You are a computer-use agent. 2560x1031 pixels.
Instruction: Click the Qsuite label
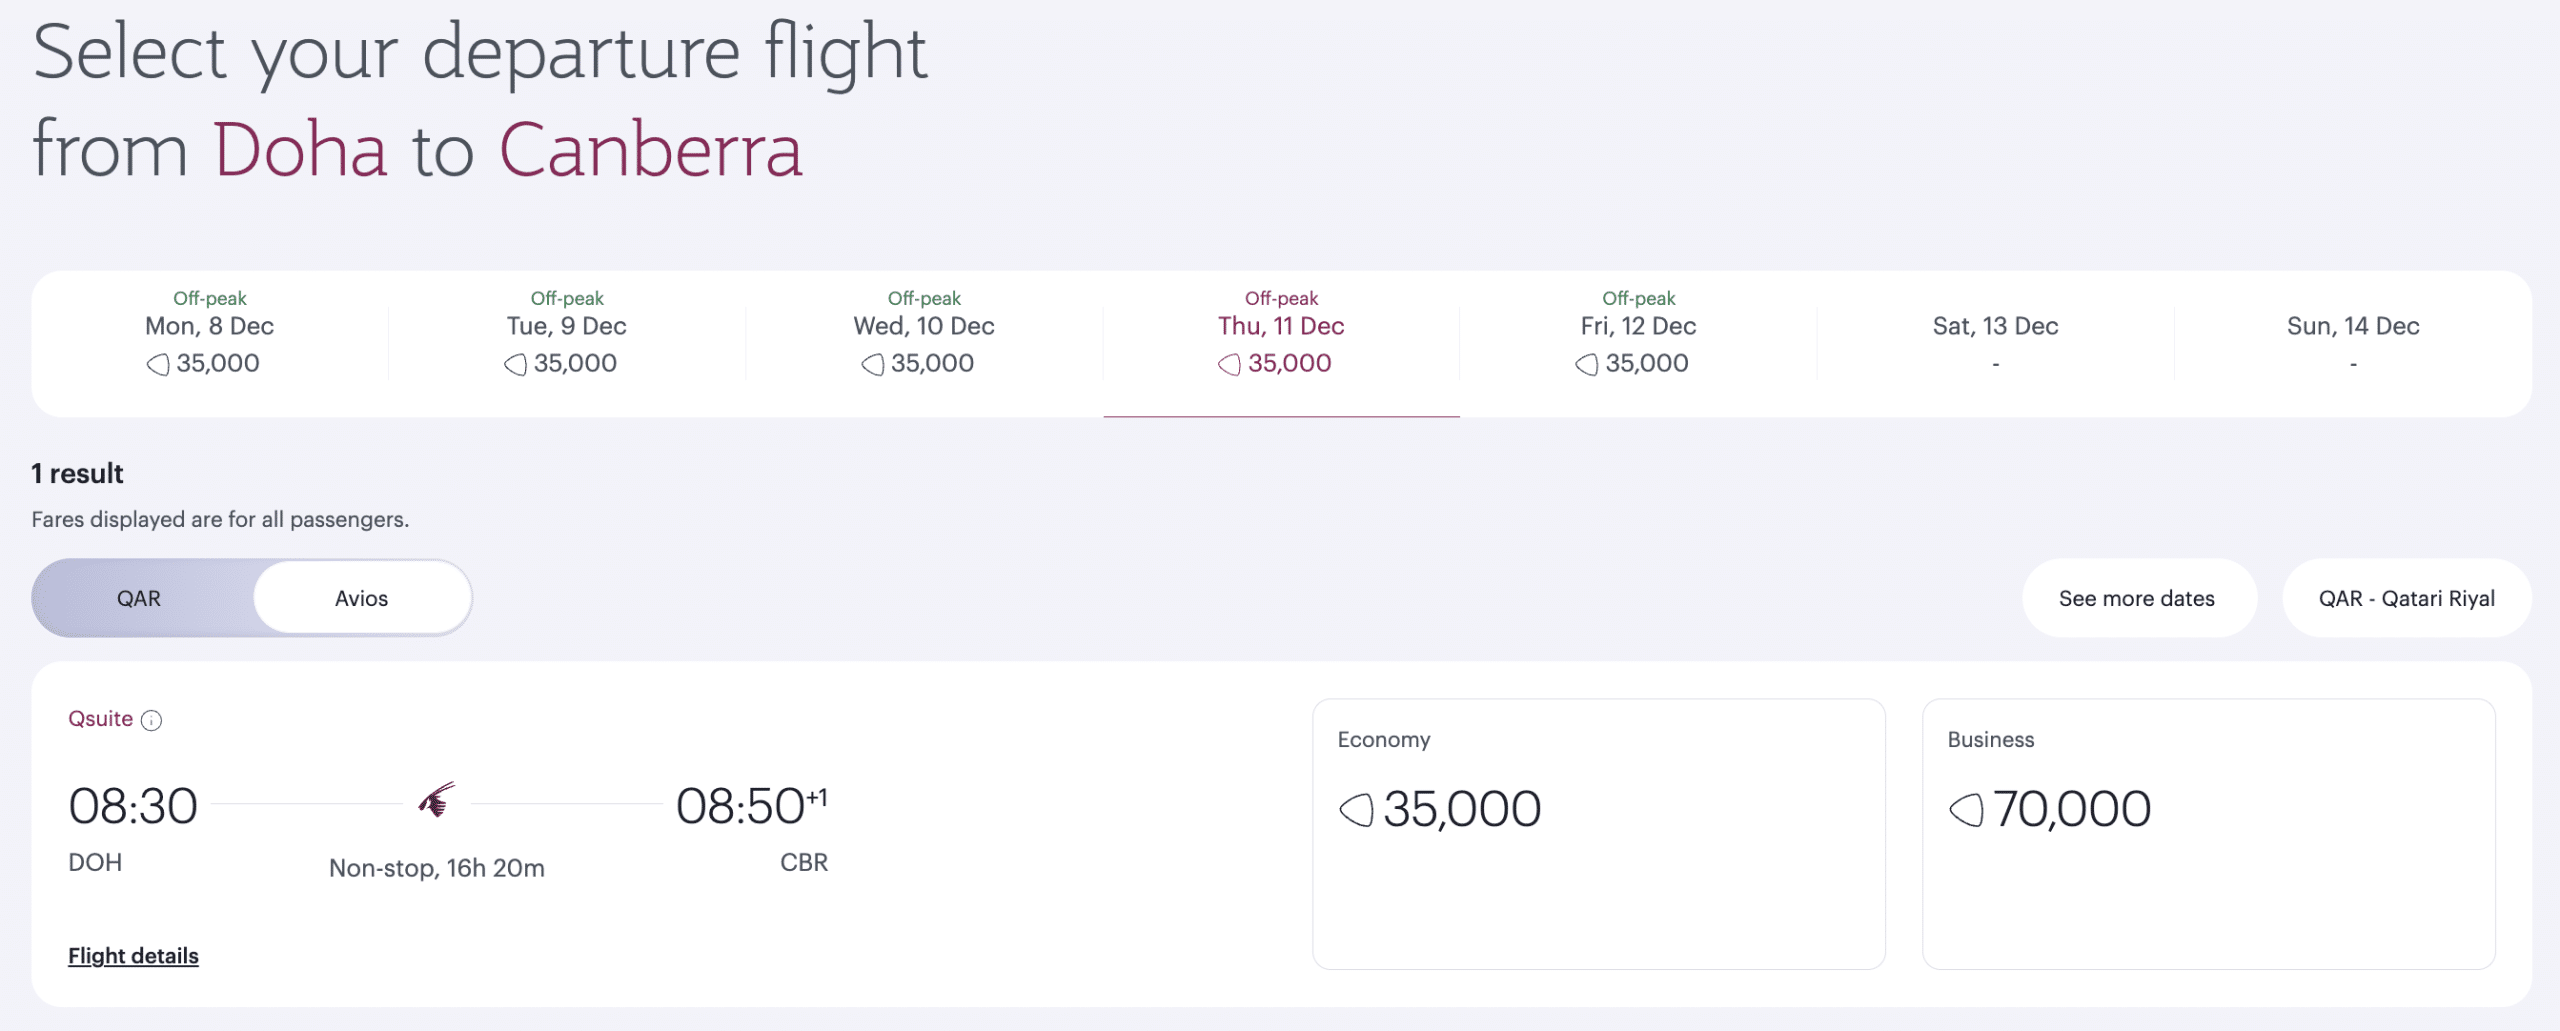point(100,719)
